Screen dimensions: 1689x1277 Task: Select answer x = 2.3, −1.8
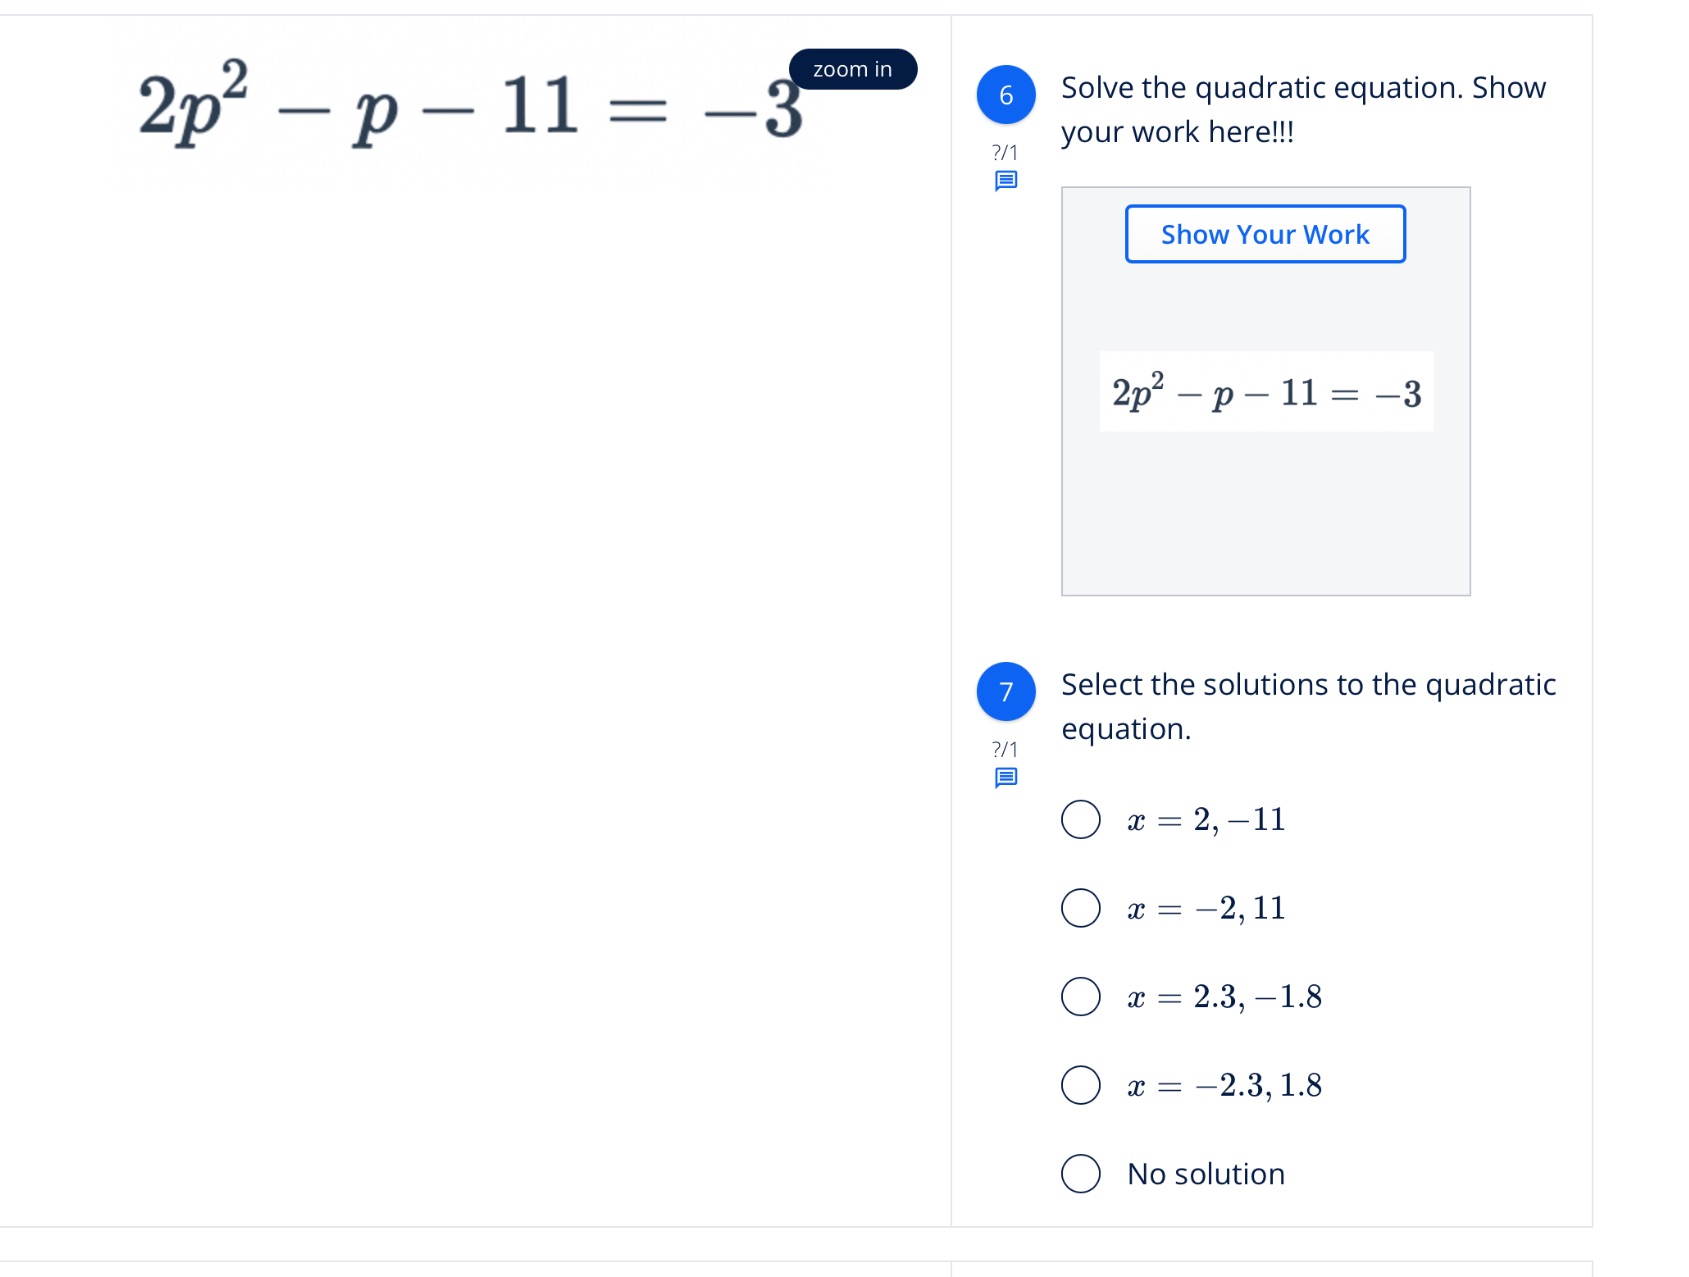coord(1080,995)
